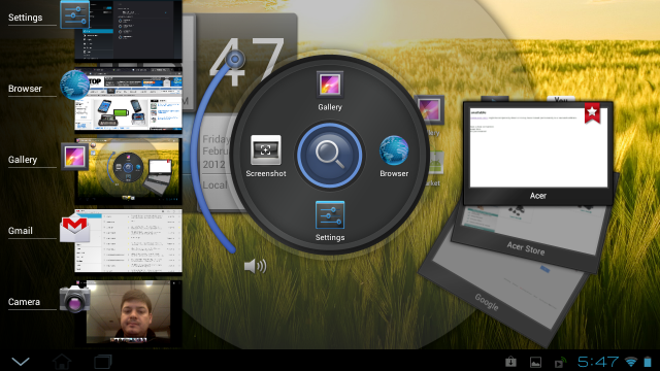Select the Gmail recent app thumbnail
The height and width of the screenshot is (371, 660).
point(128,242)
